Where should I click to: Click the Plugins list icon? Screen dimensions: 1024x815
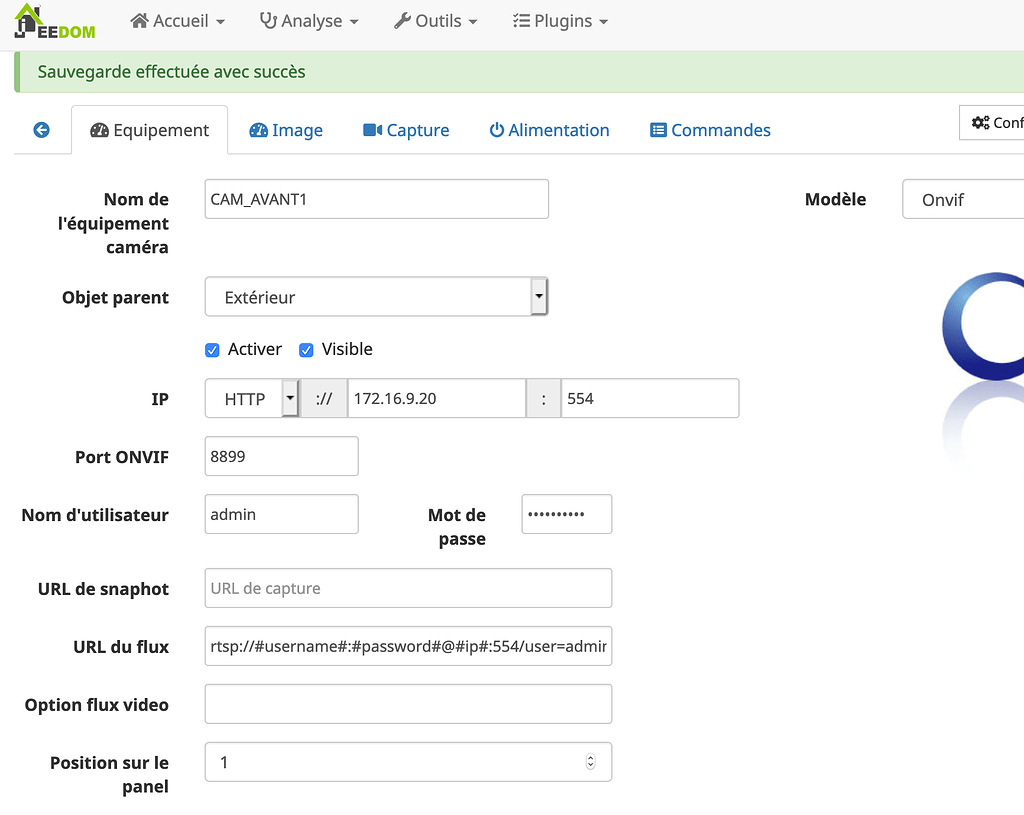coord(521,21)
